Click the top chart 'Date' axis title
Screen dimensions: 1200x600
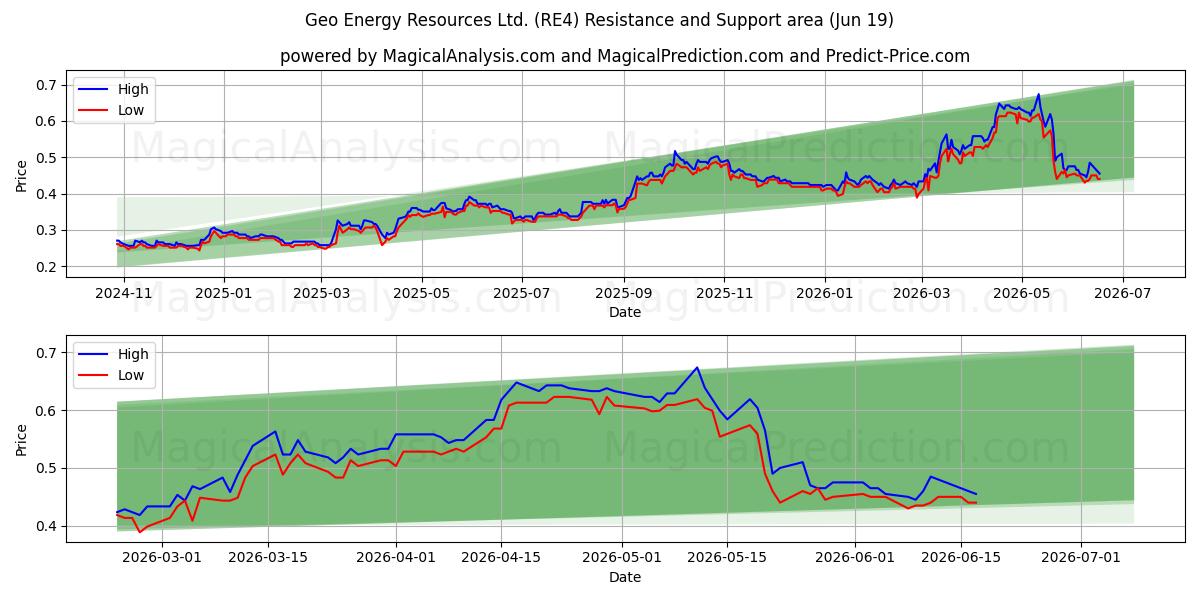(625, 313)
